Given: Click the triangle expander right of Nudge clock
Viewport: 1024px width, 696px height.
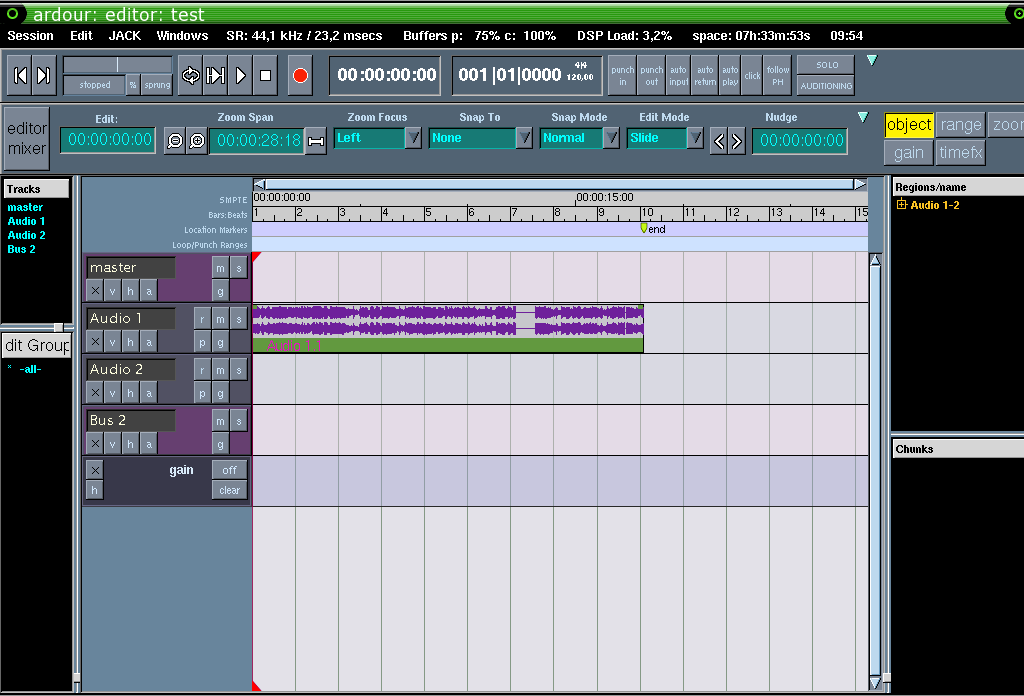Looking at the screenshot, I should click(863, 118).
